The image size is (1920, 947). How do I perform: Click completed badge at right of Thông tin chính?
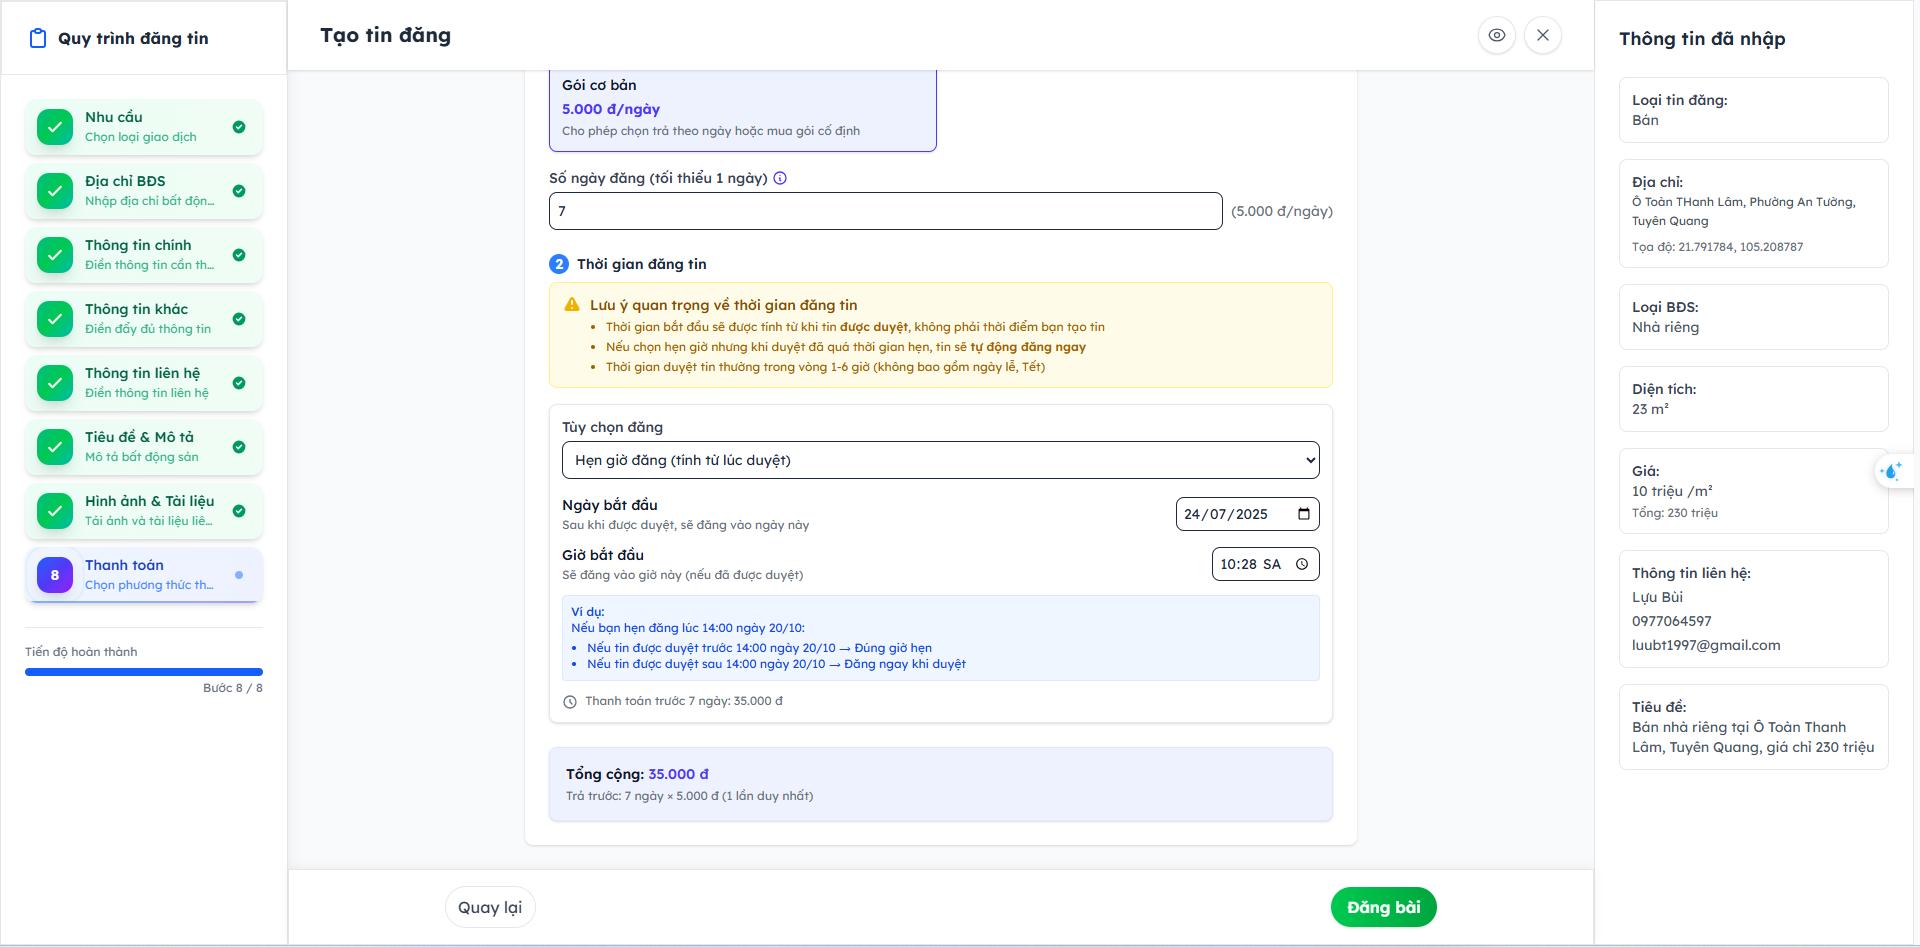(239, 255)
